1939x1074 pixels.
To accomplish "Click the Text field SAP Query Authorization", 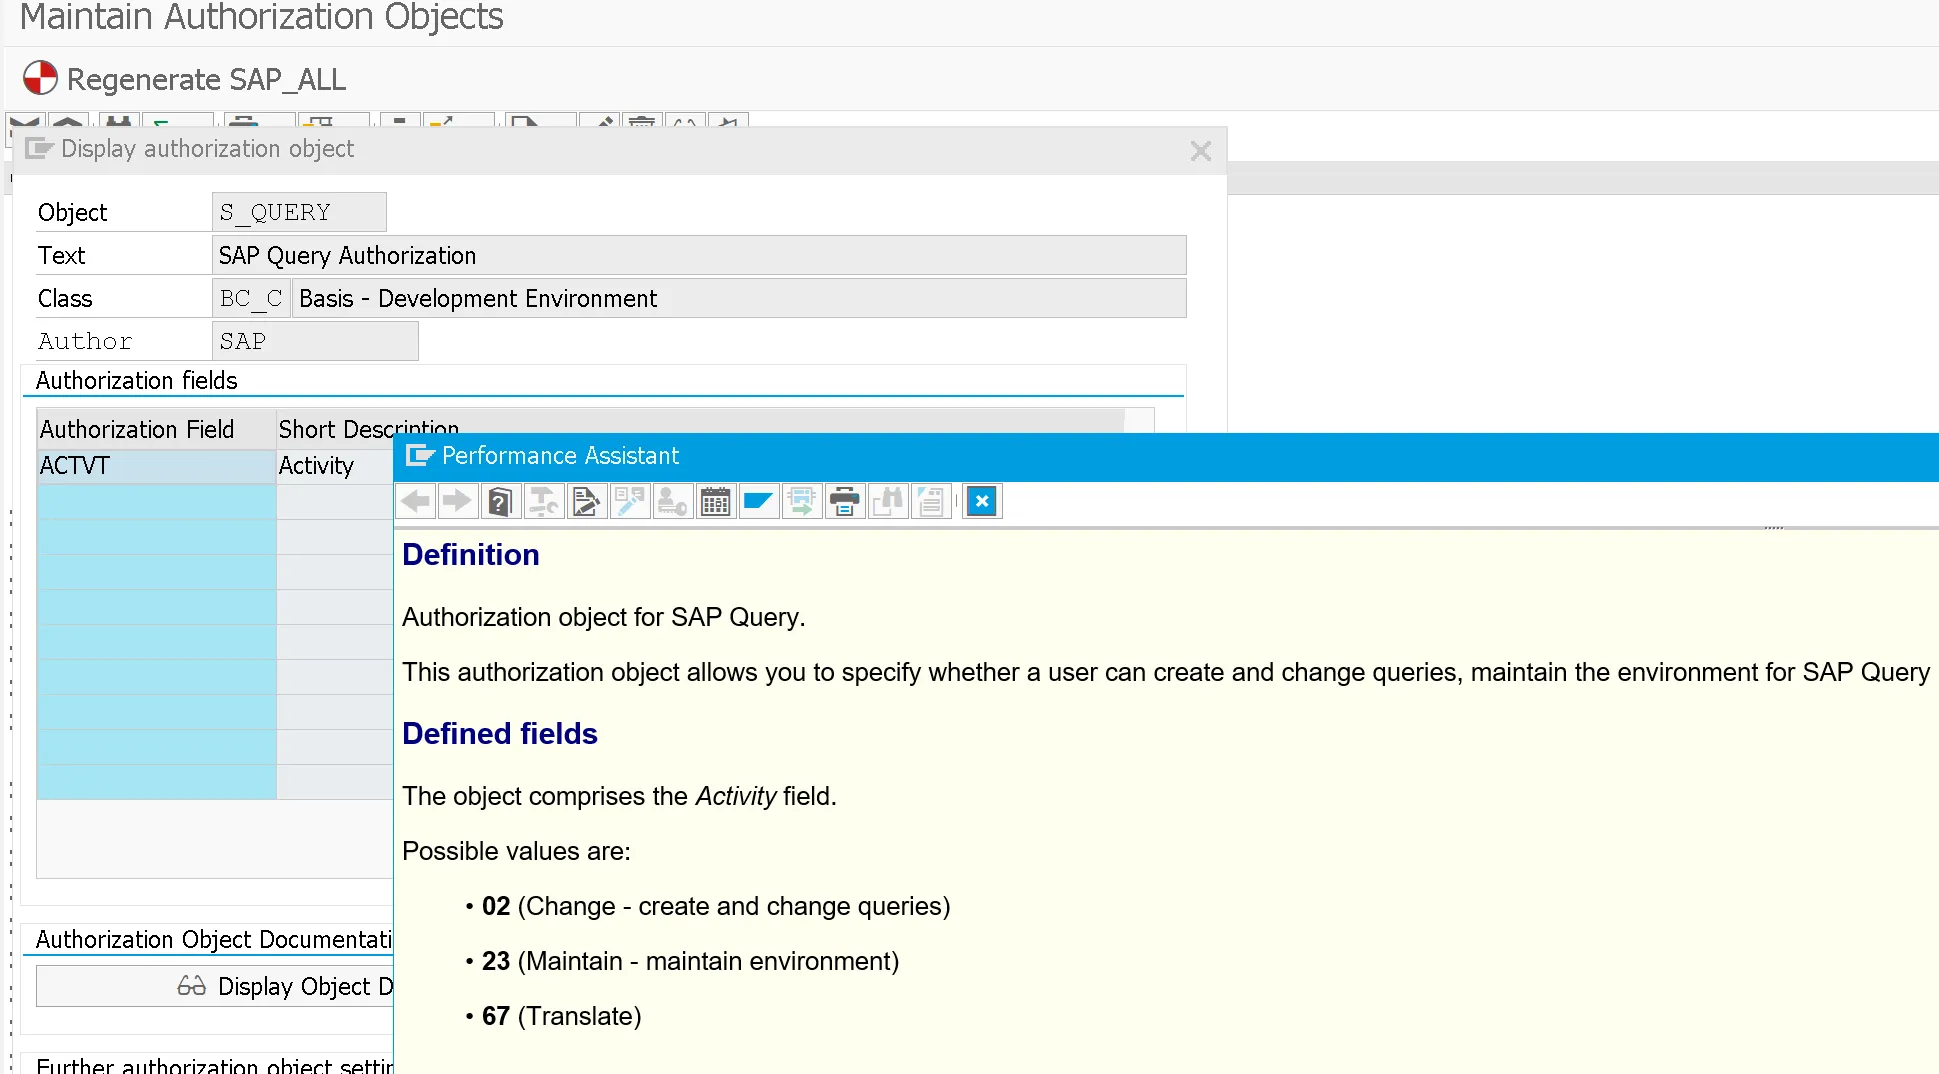I will pyautogui.click(x=698, y=255).
